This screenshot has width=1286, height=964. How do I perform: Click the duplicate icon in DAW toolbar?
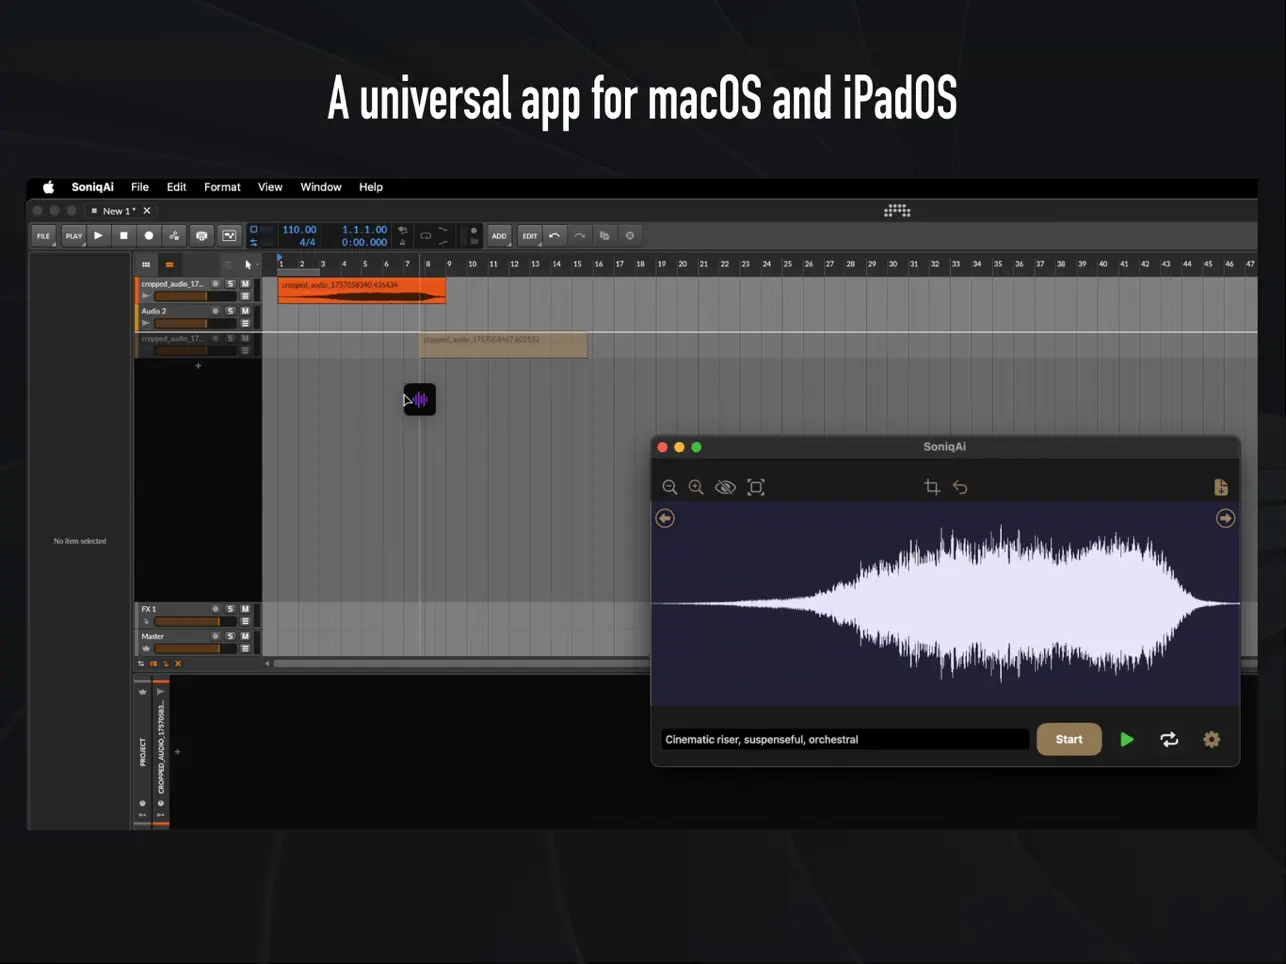point(604,236)
